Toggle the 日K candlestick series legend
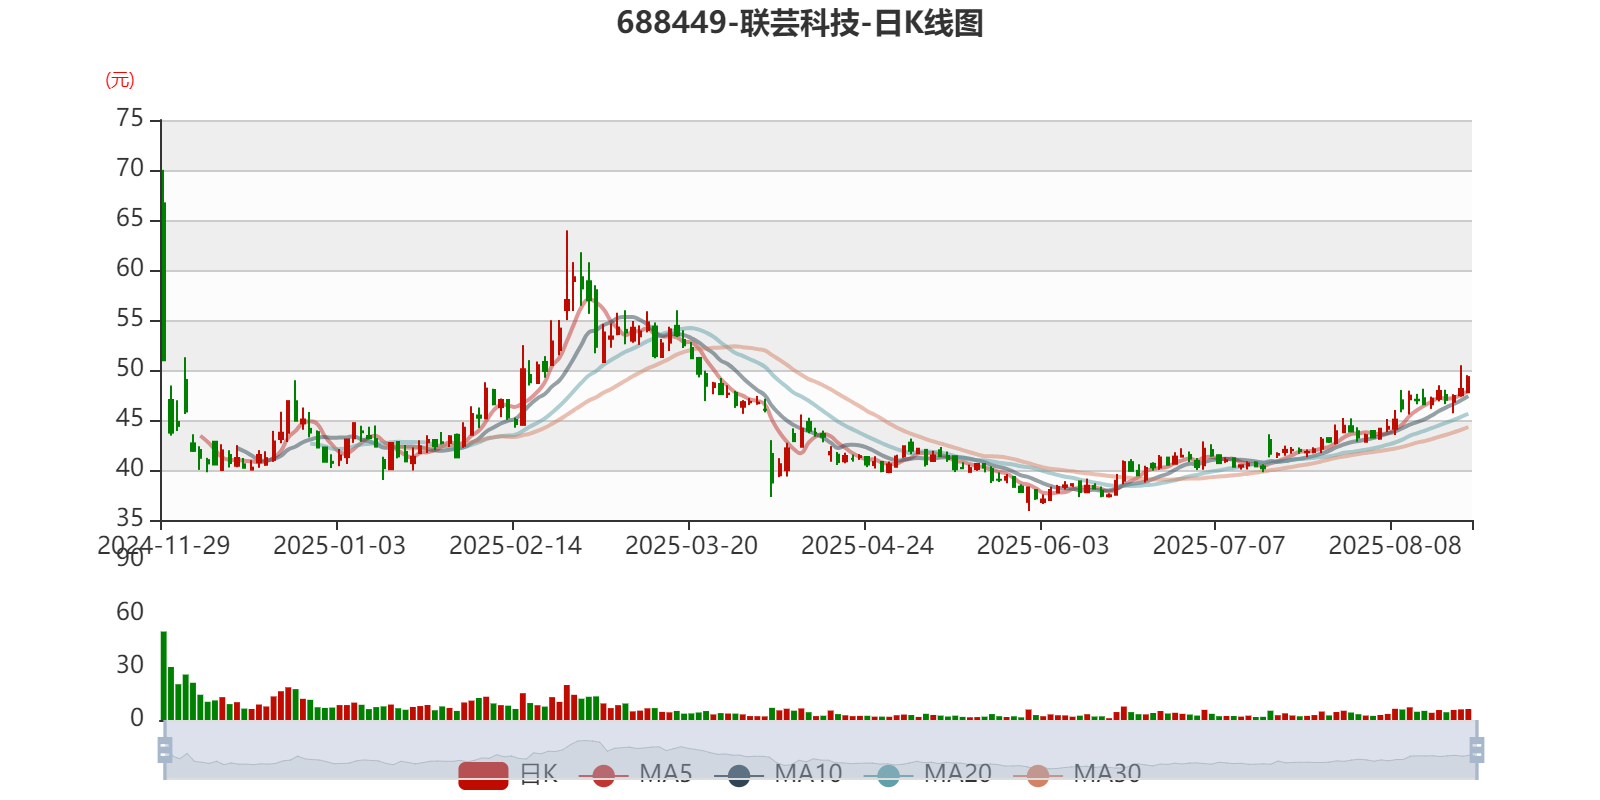 coord(508,774)
